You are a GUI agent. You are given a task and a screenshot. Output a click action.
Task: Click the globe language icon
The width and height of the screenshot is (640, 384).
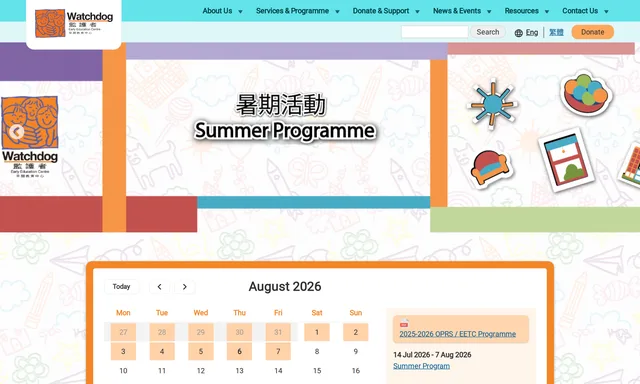tap(518, 33)
